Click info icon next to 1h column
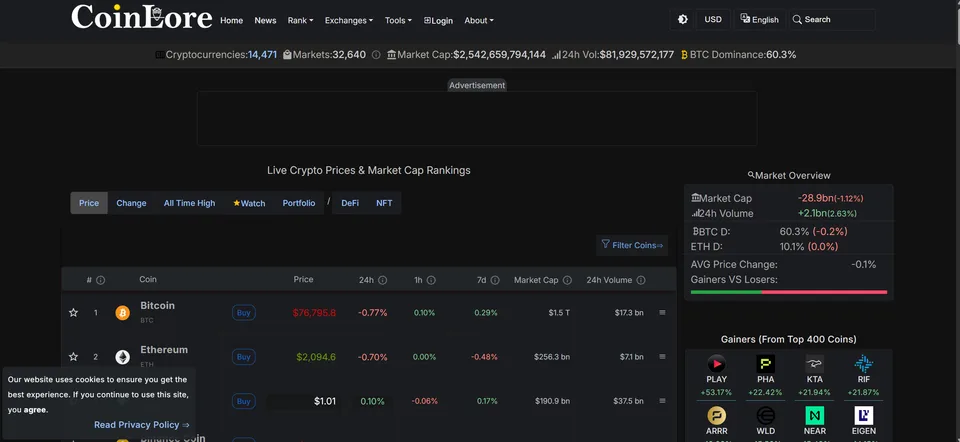This screenshot has height=442, width=960. click(431, 280)
